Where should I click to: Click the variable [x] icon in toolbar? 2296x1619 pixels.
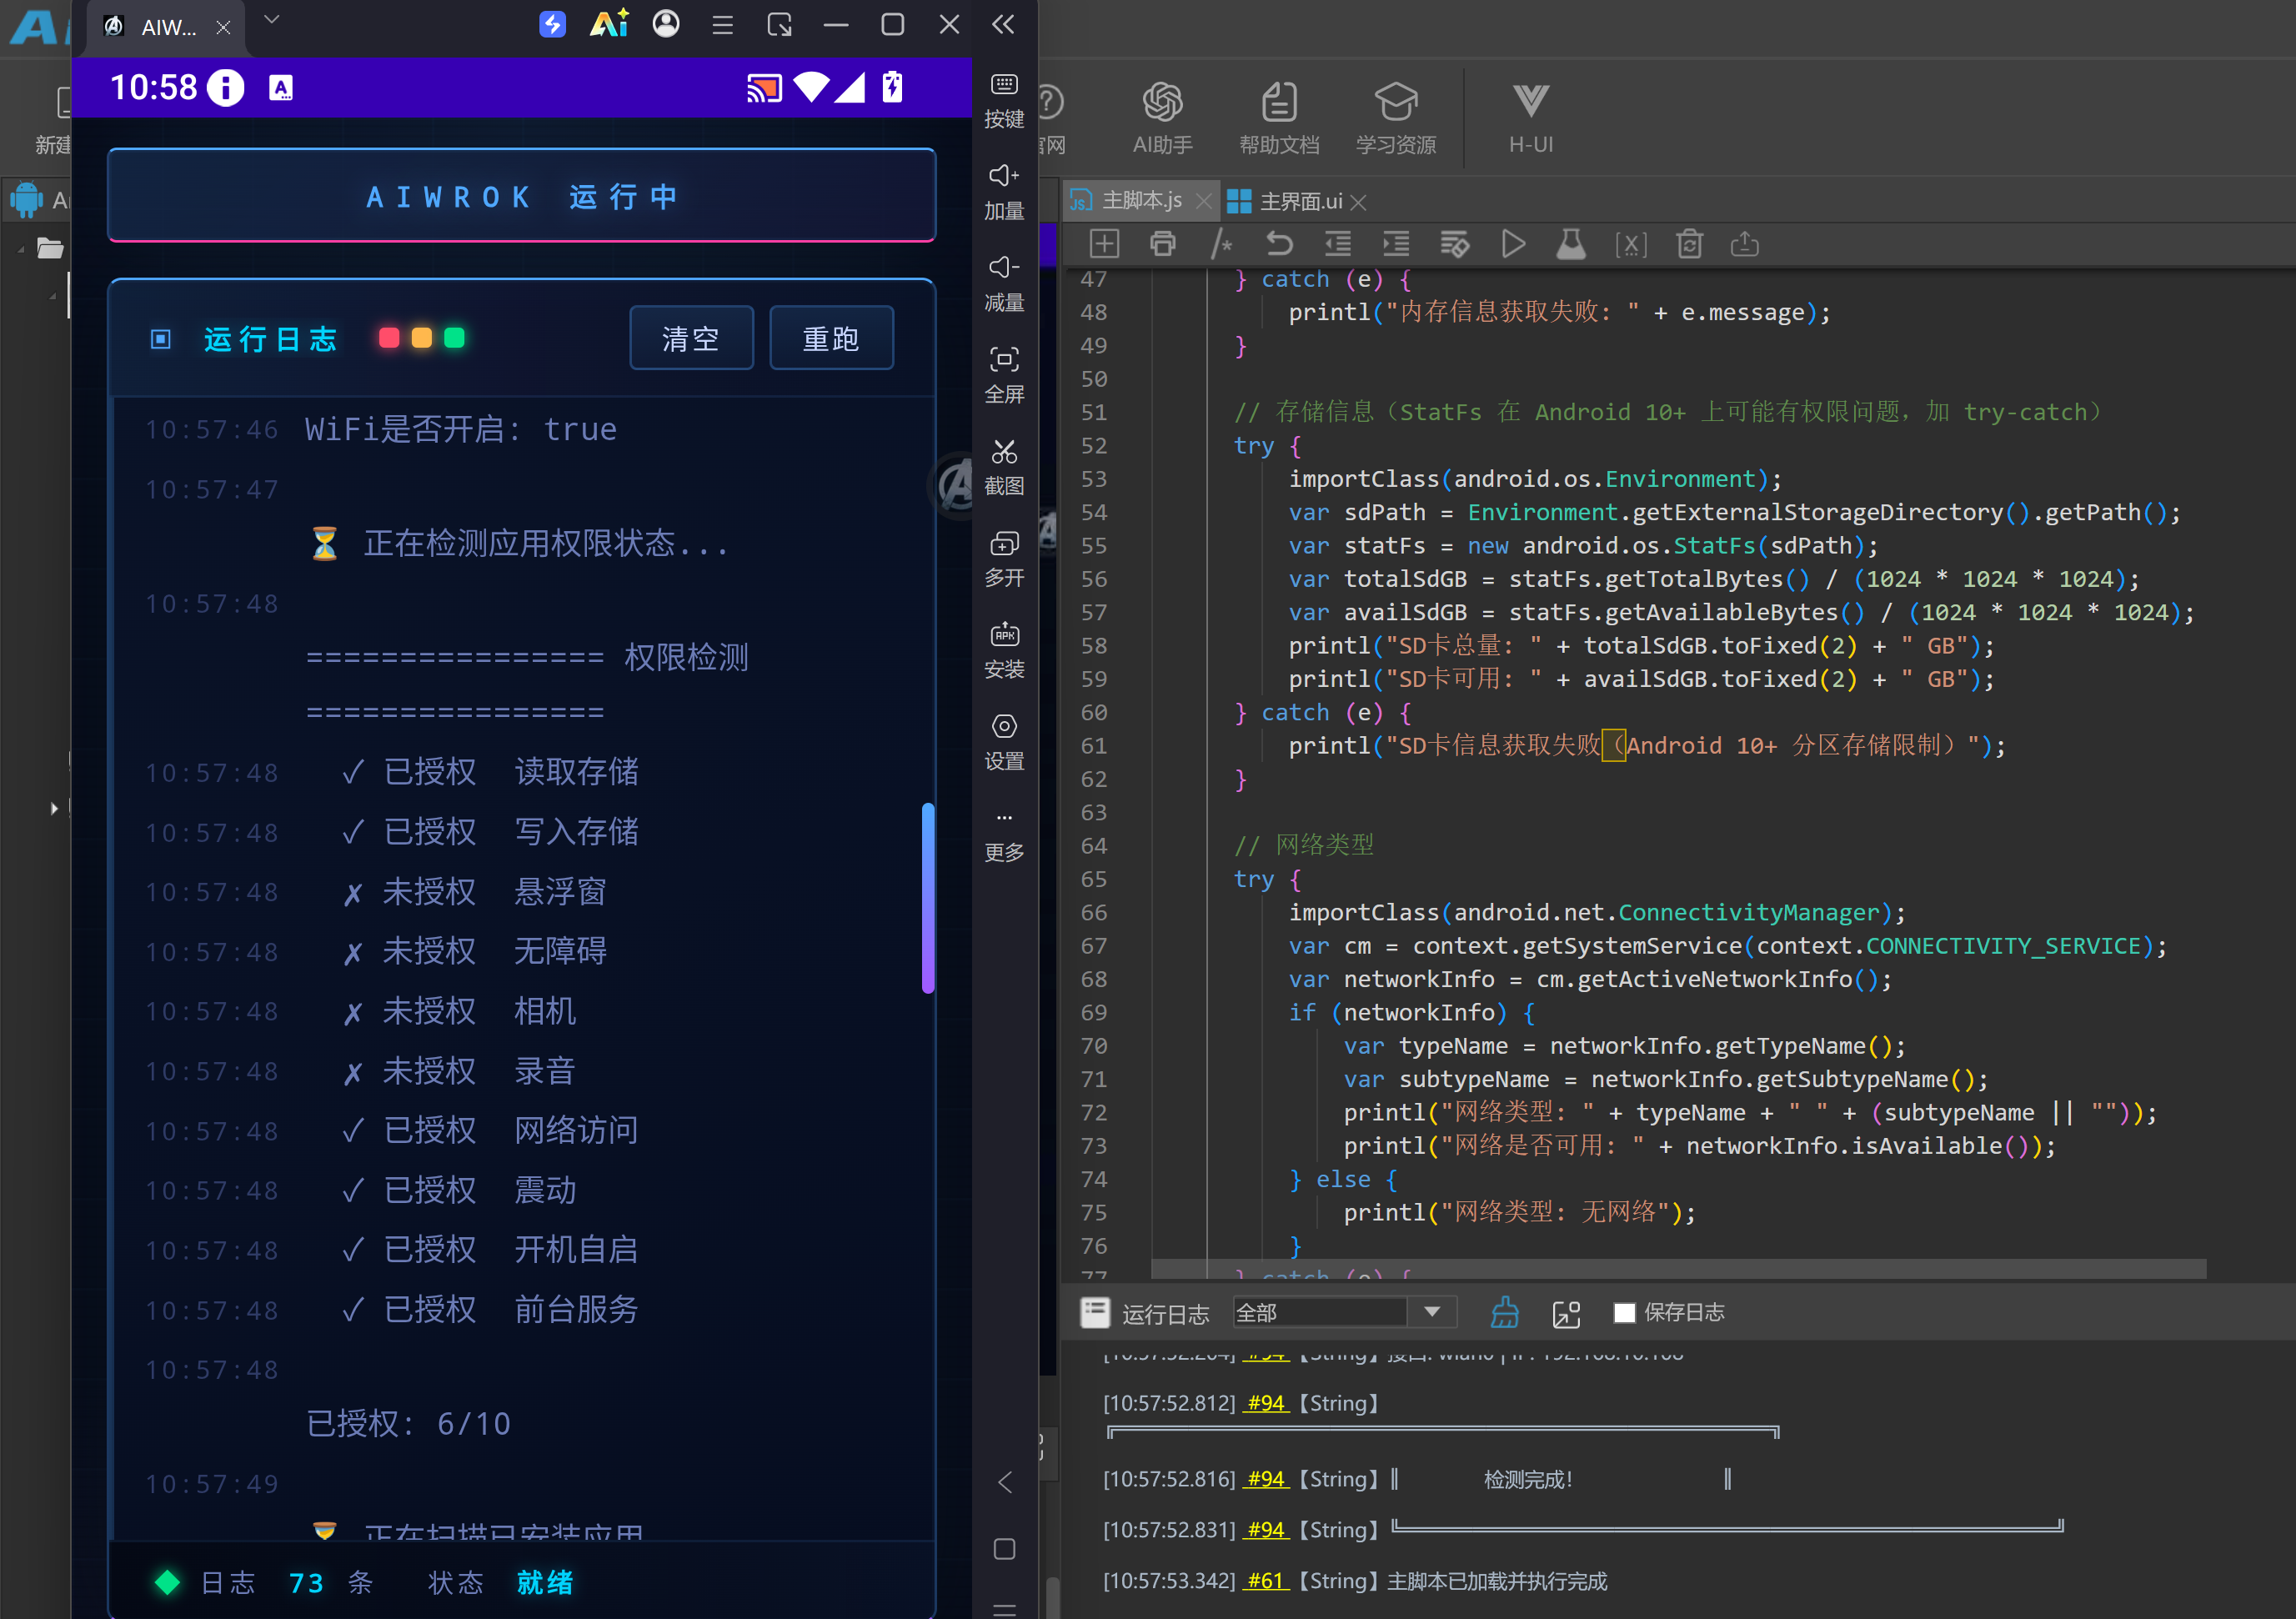point(1630,244)
